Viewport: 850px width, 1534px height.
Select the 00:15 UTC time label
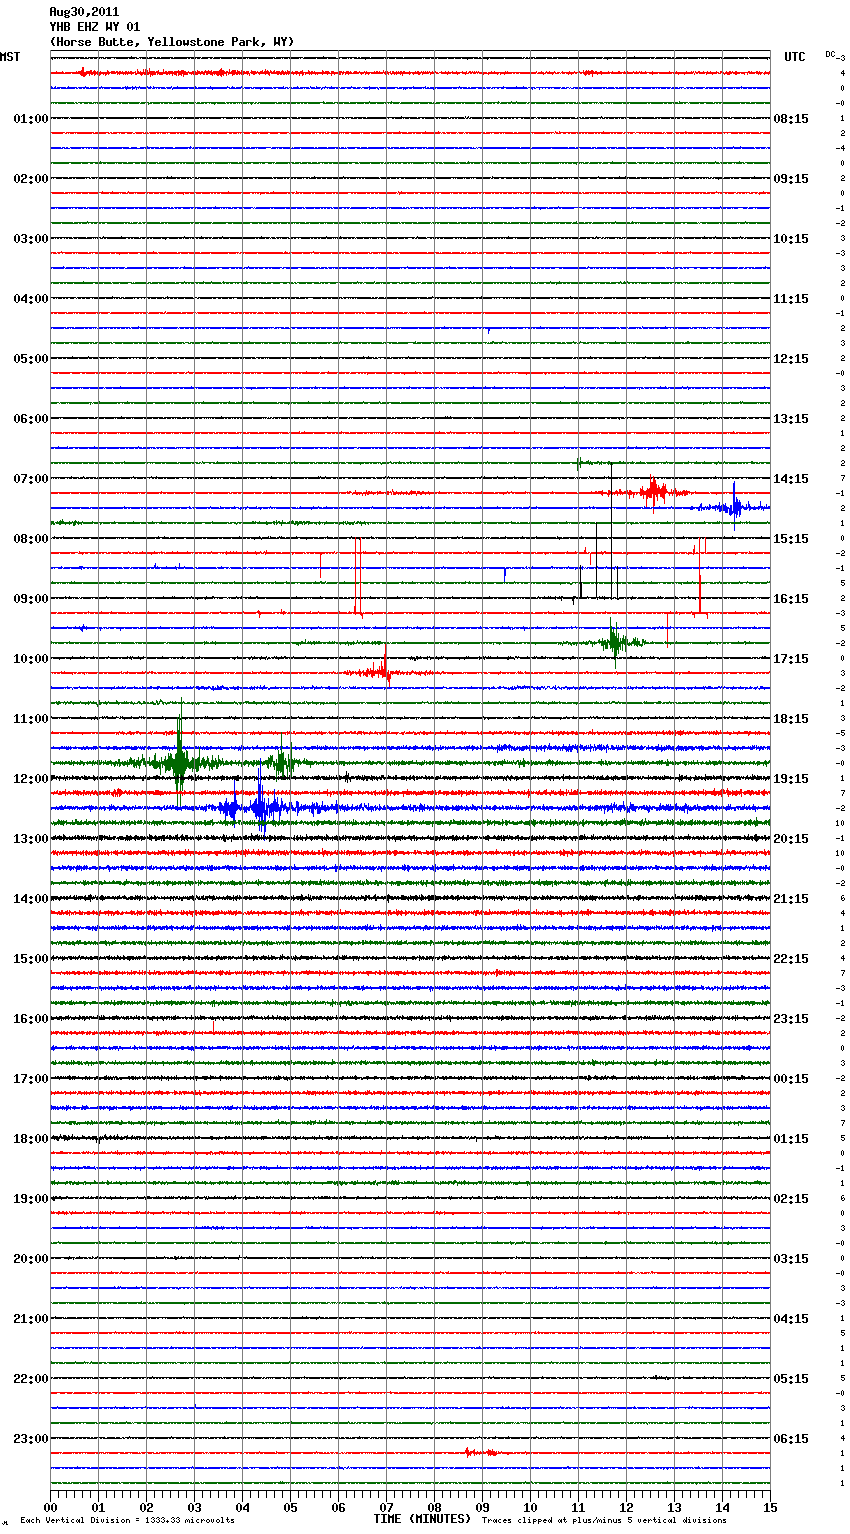tap(790, 1079)
